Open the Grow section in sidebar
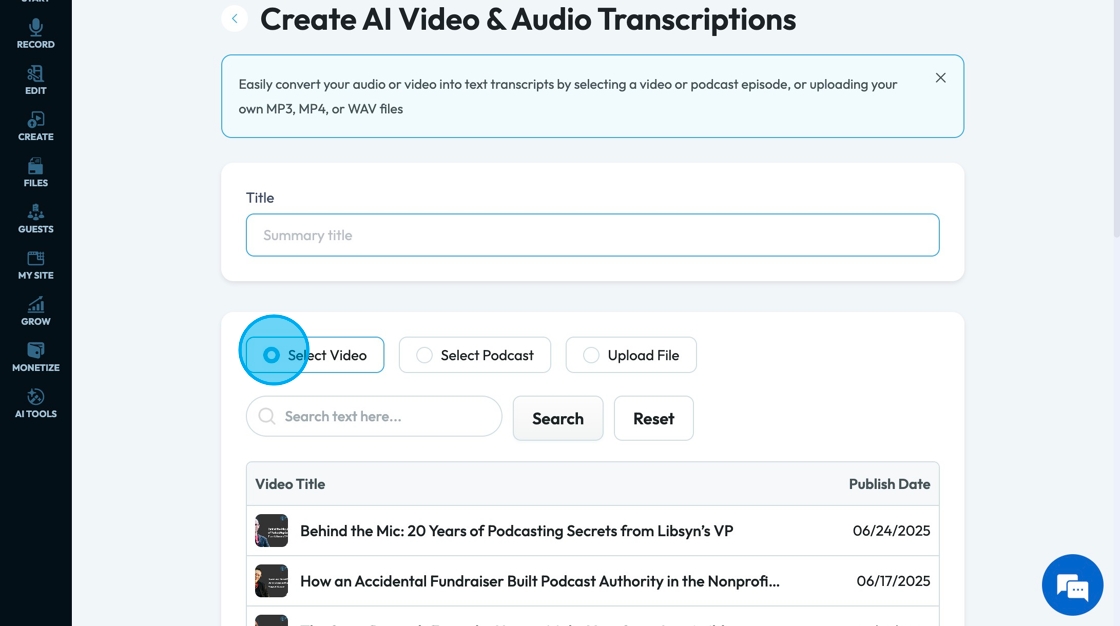This screenshot has height=626, width=1120. coord(35,312)
